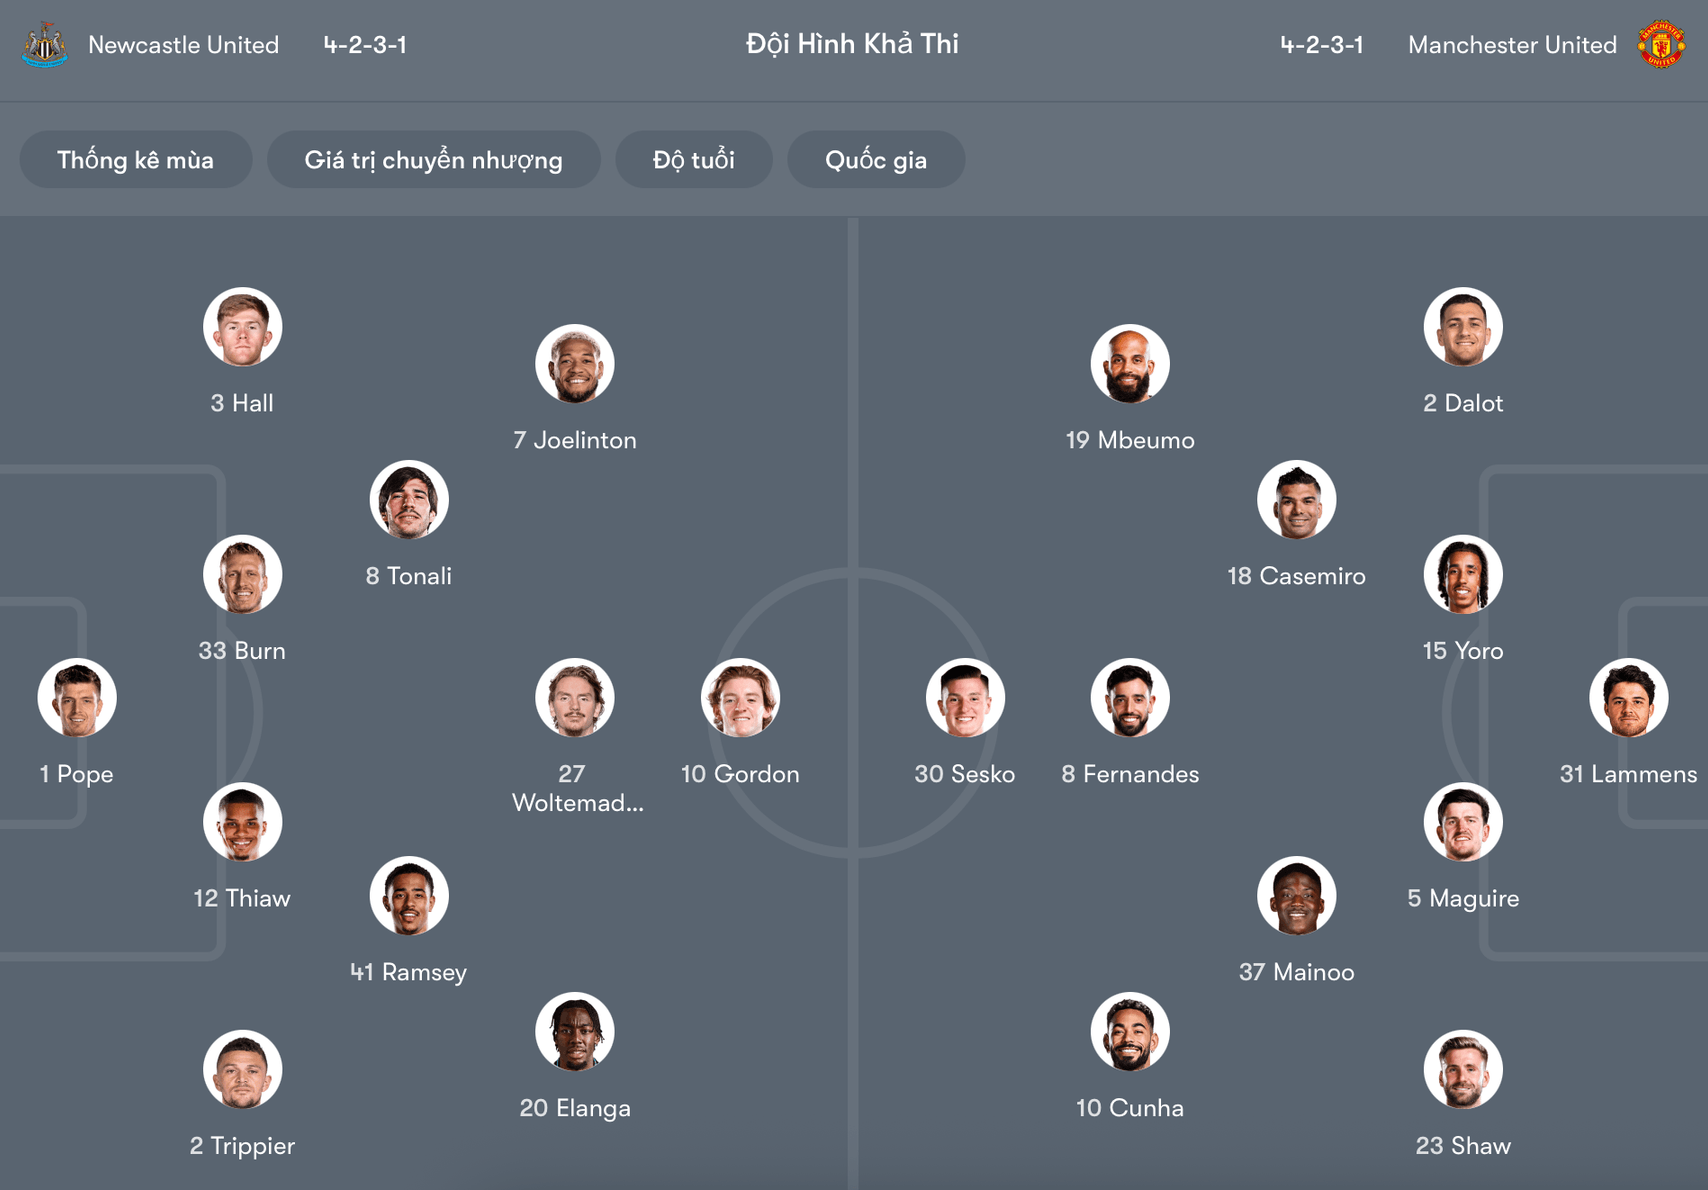Click Sesko's player avatar
Image resolution: width=1708 pixels, height=1190 pixels.
966,698
